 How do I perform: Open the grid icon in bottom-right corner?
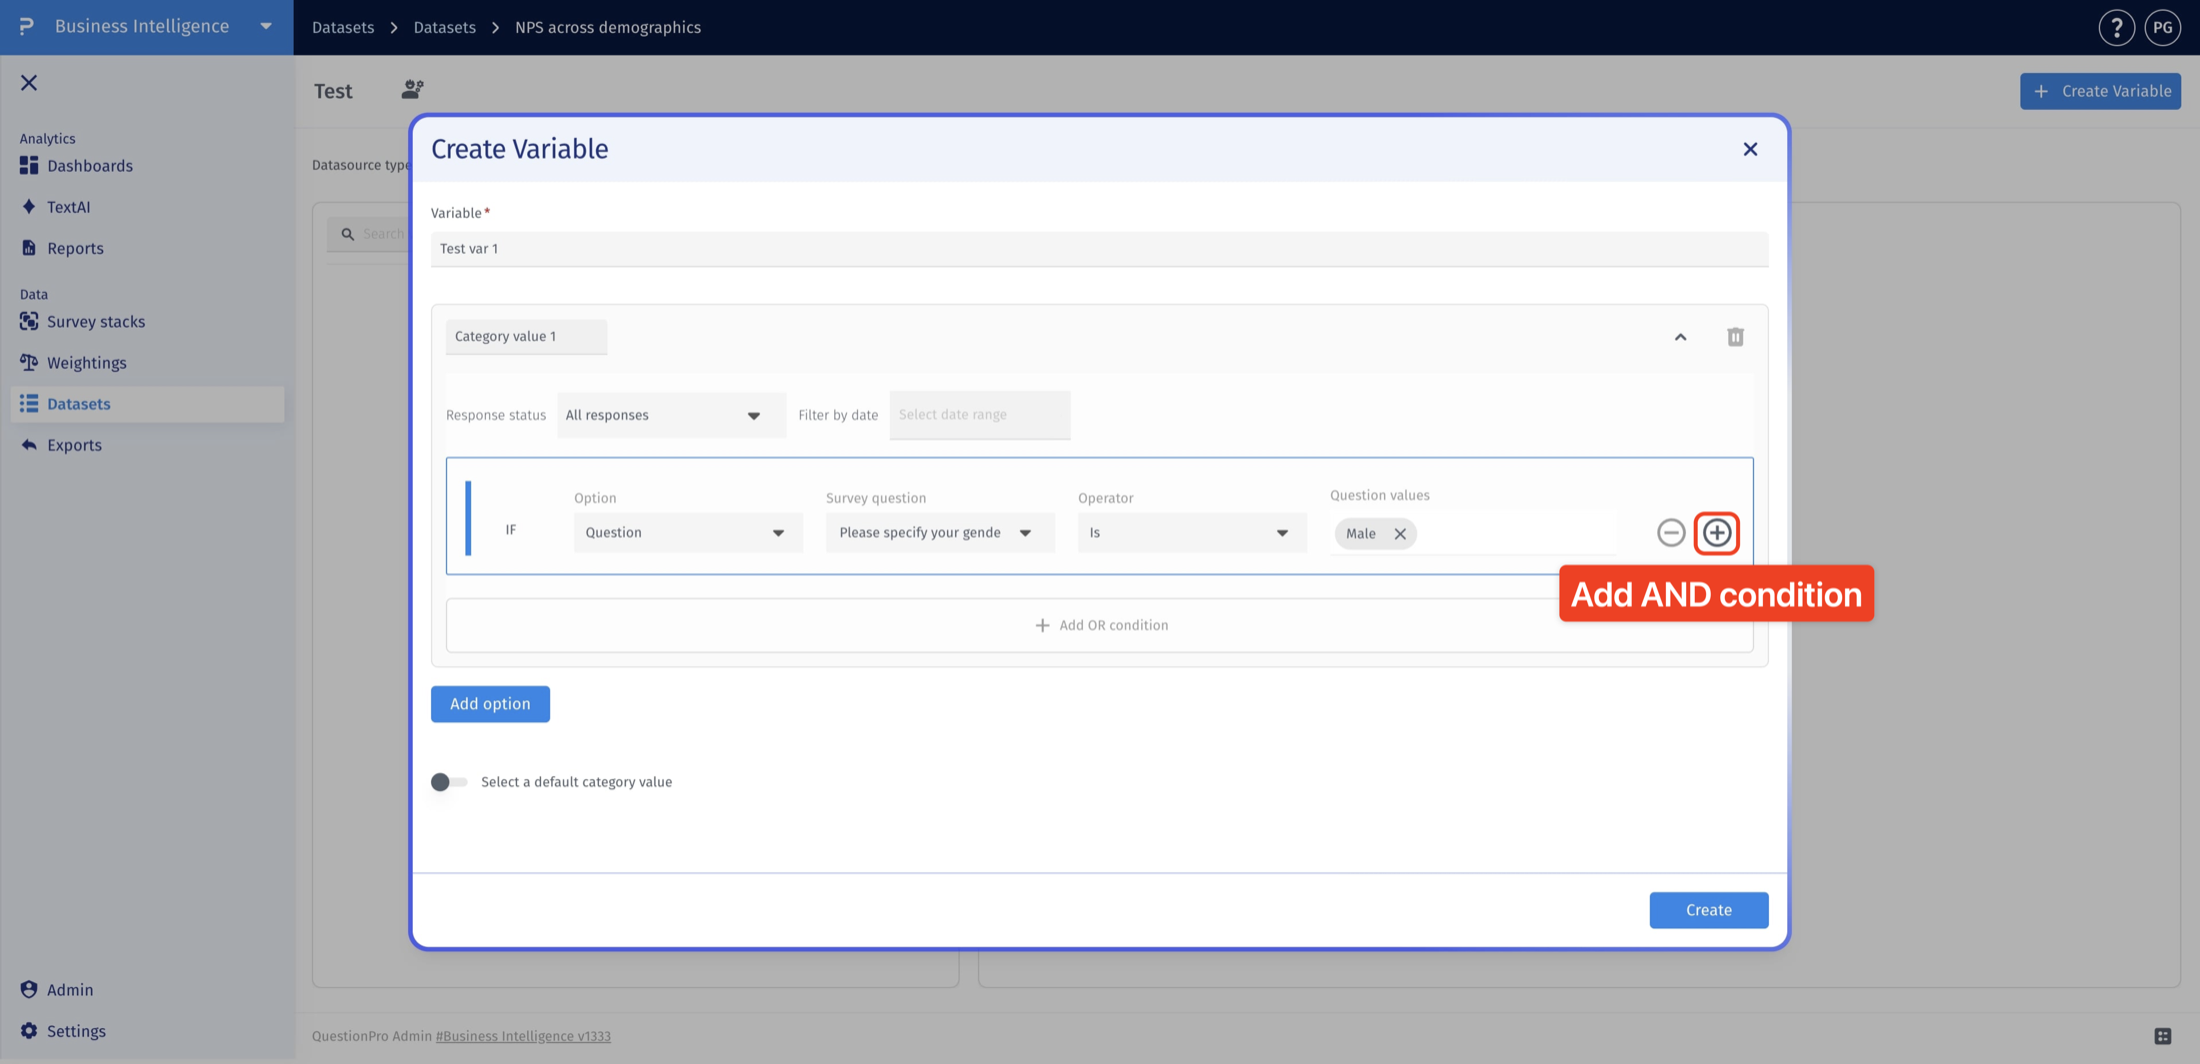(x=2163, y=1036)
